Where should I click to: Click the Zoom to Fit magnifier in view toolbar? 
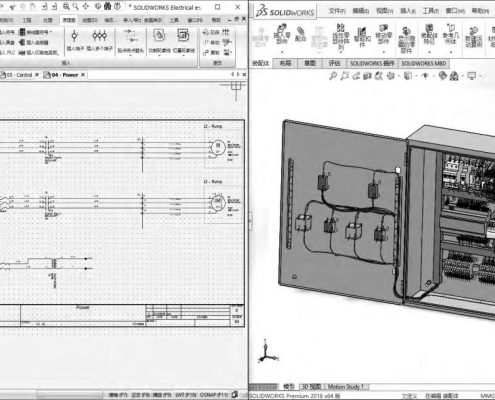click(333, 76)
